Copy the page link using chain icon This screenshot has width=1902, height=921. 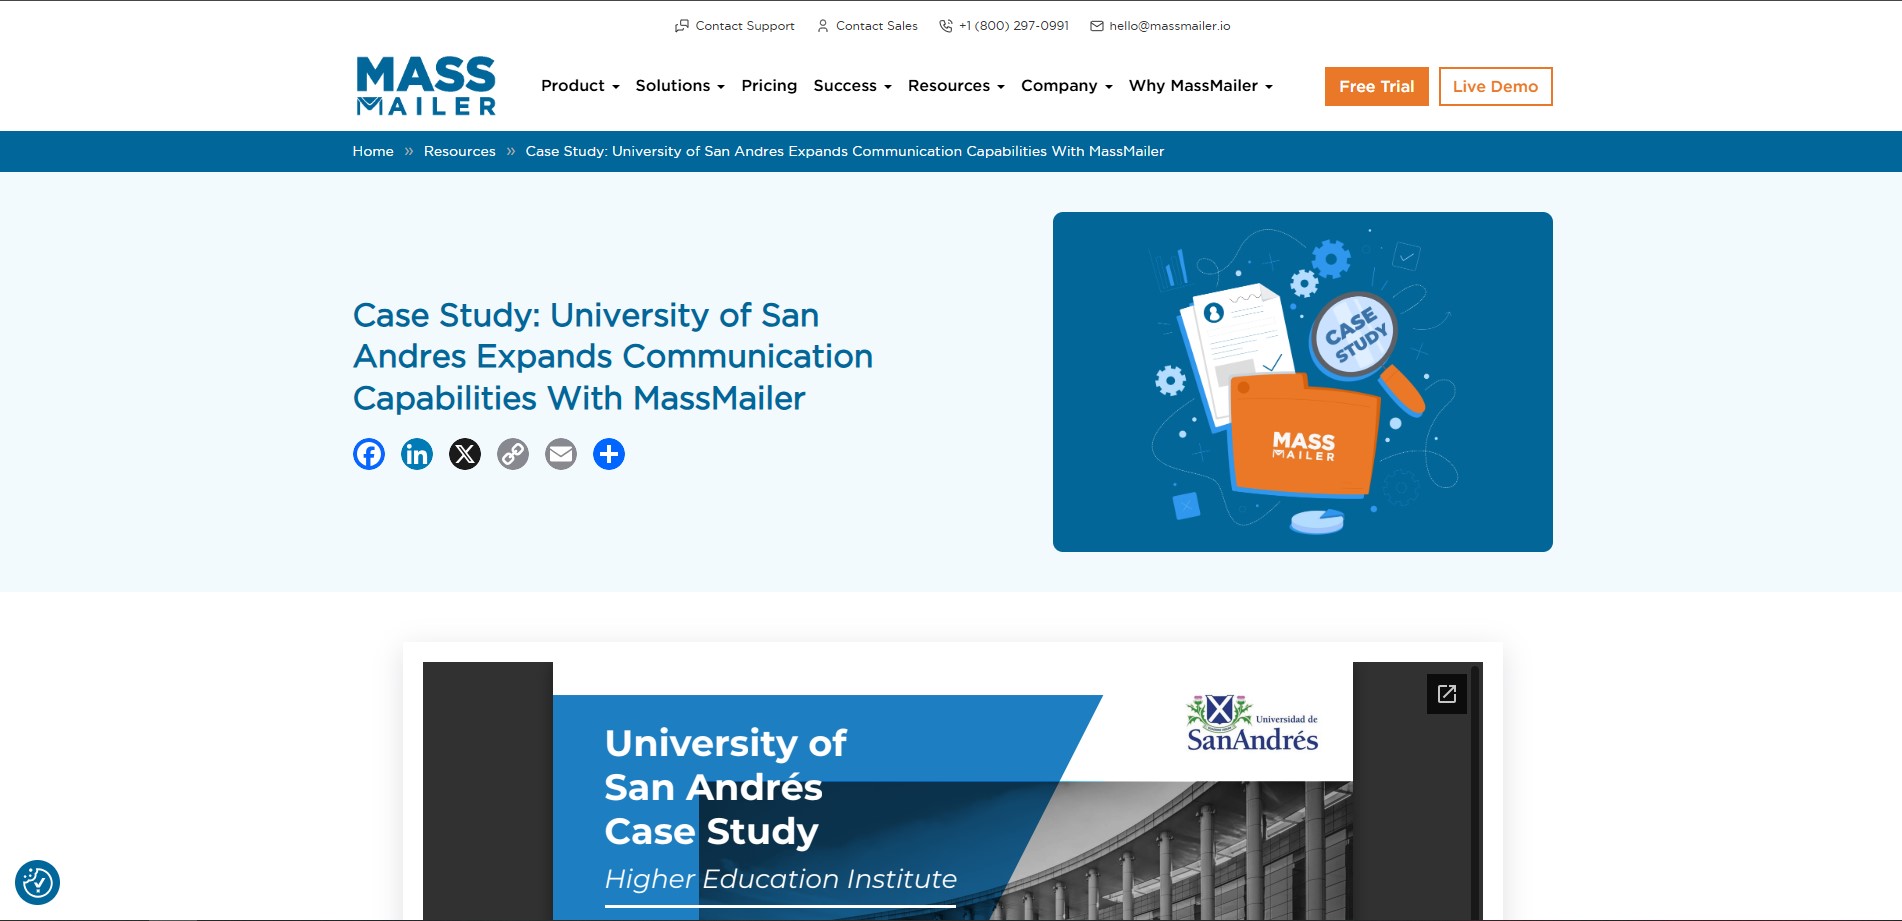pyautogui.click(x=513, y=454)
